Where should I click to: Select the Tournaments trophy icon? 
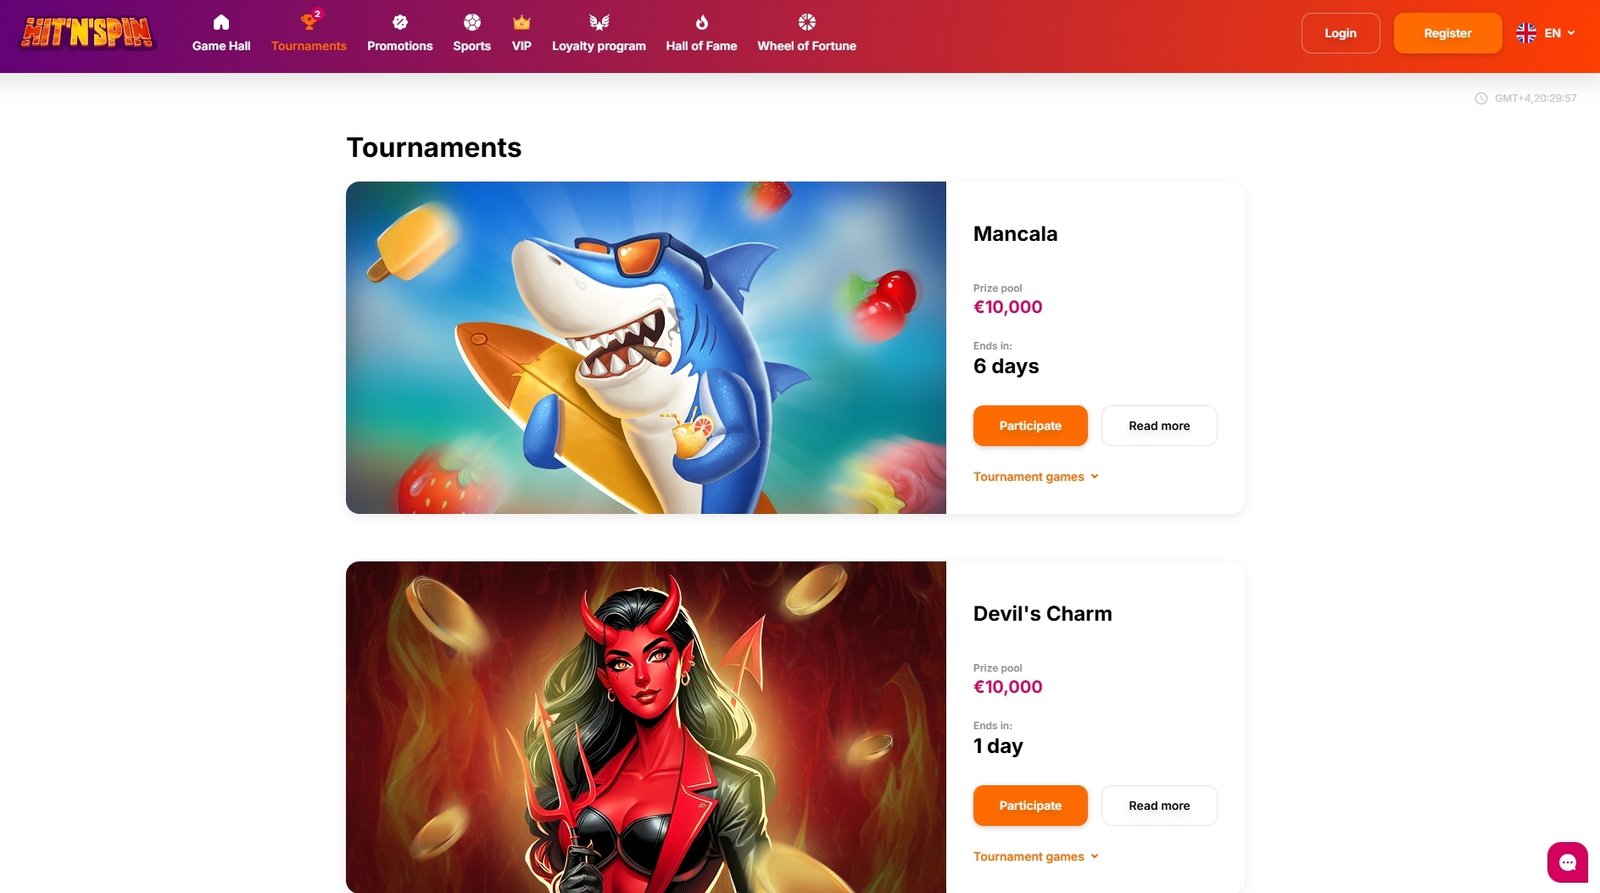pyautogui.click(x=309, y=22)
